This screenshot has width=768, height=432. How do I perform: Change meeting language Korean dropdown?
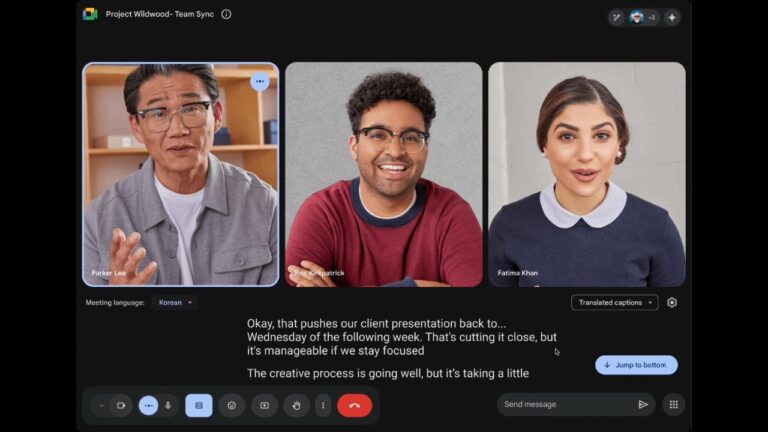[x=175, y=303]
